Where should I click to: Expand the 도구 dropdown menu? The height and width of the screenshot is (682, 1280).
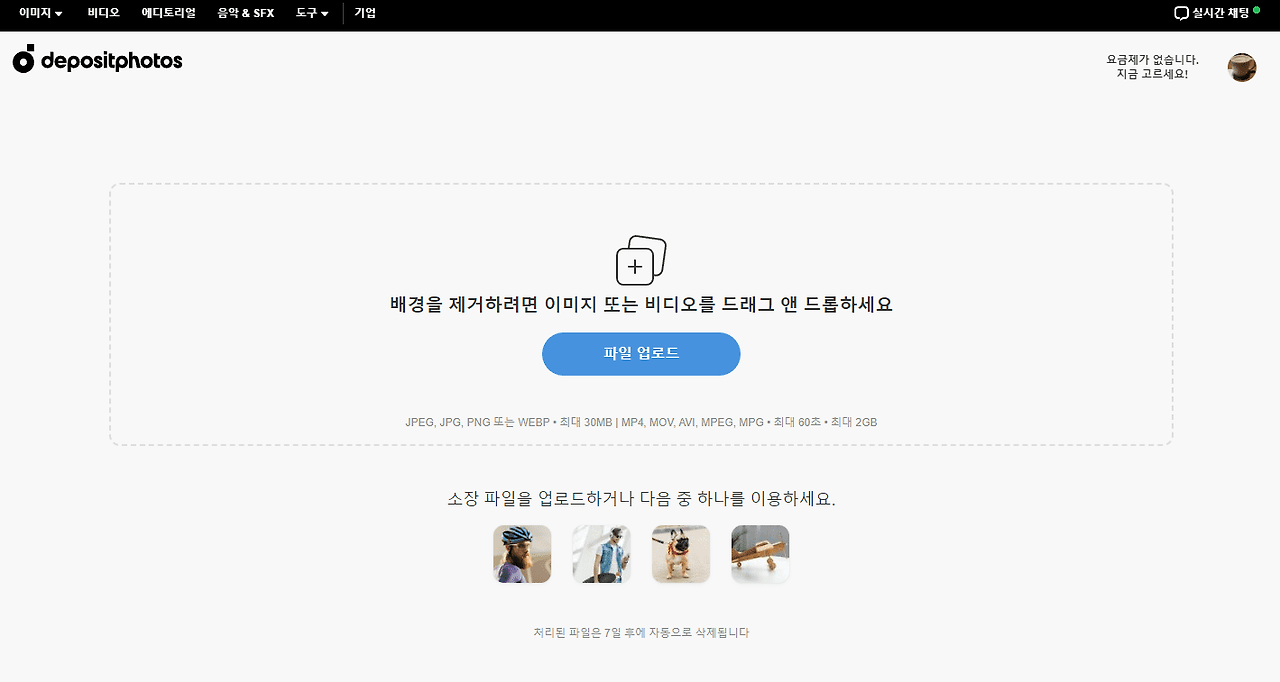[312, 14]
